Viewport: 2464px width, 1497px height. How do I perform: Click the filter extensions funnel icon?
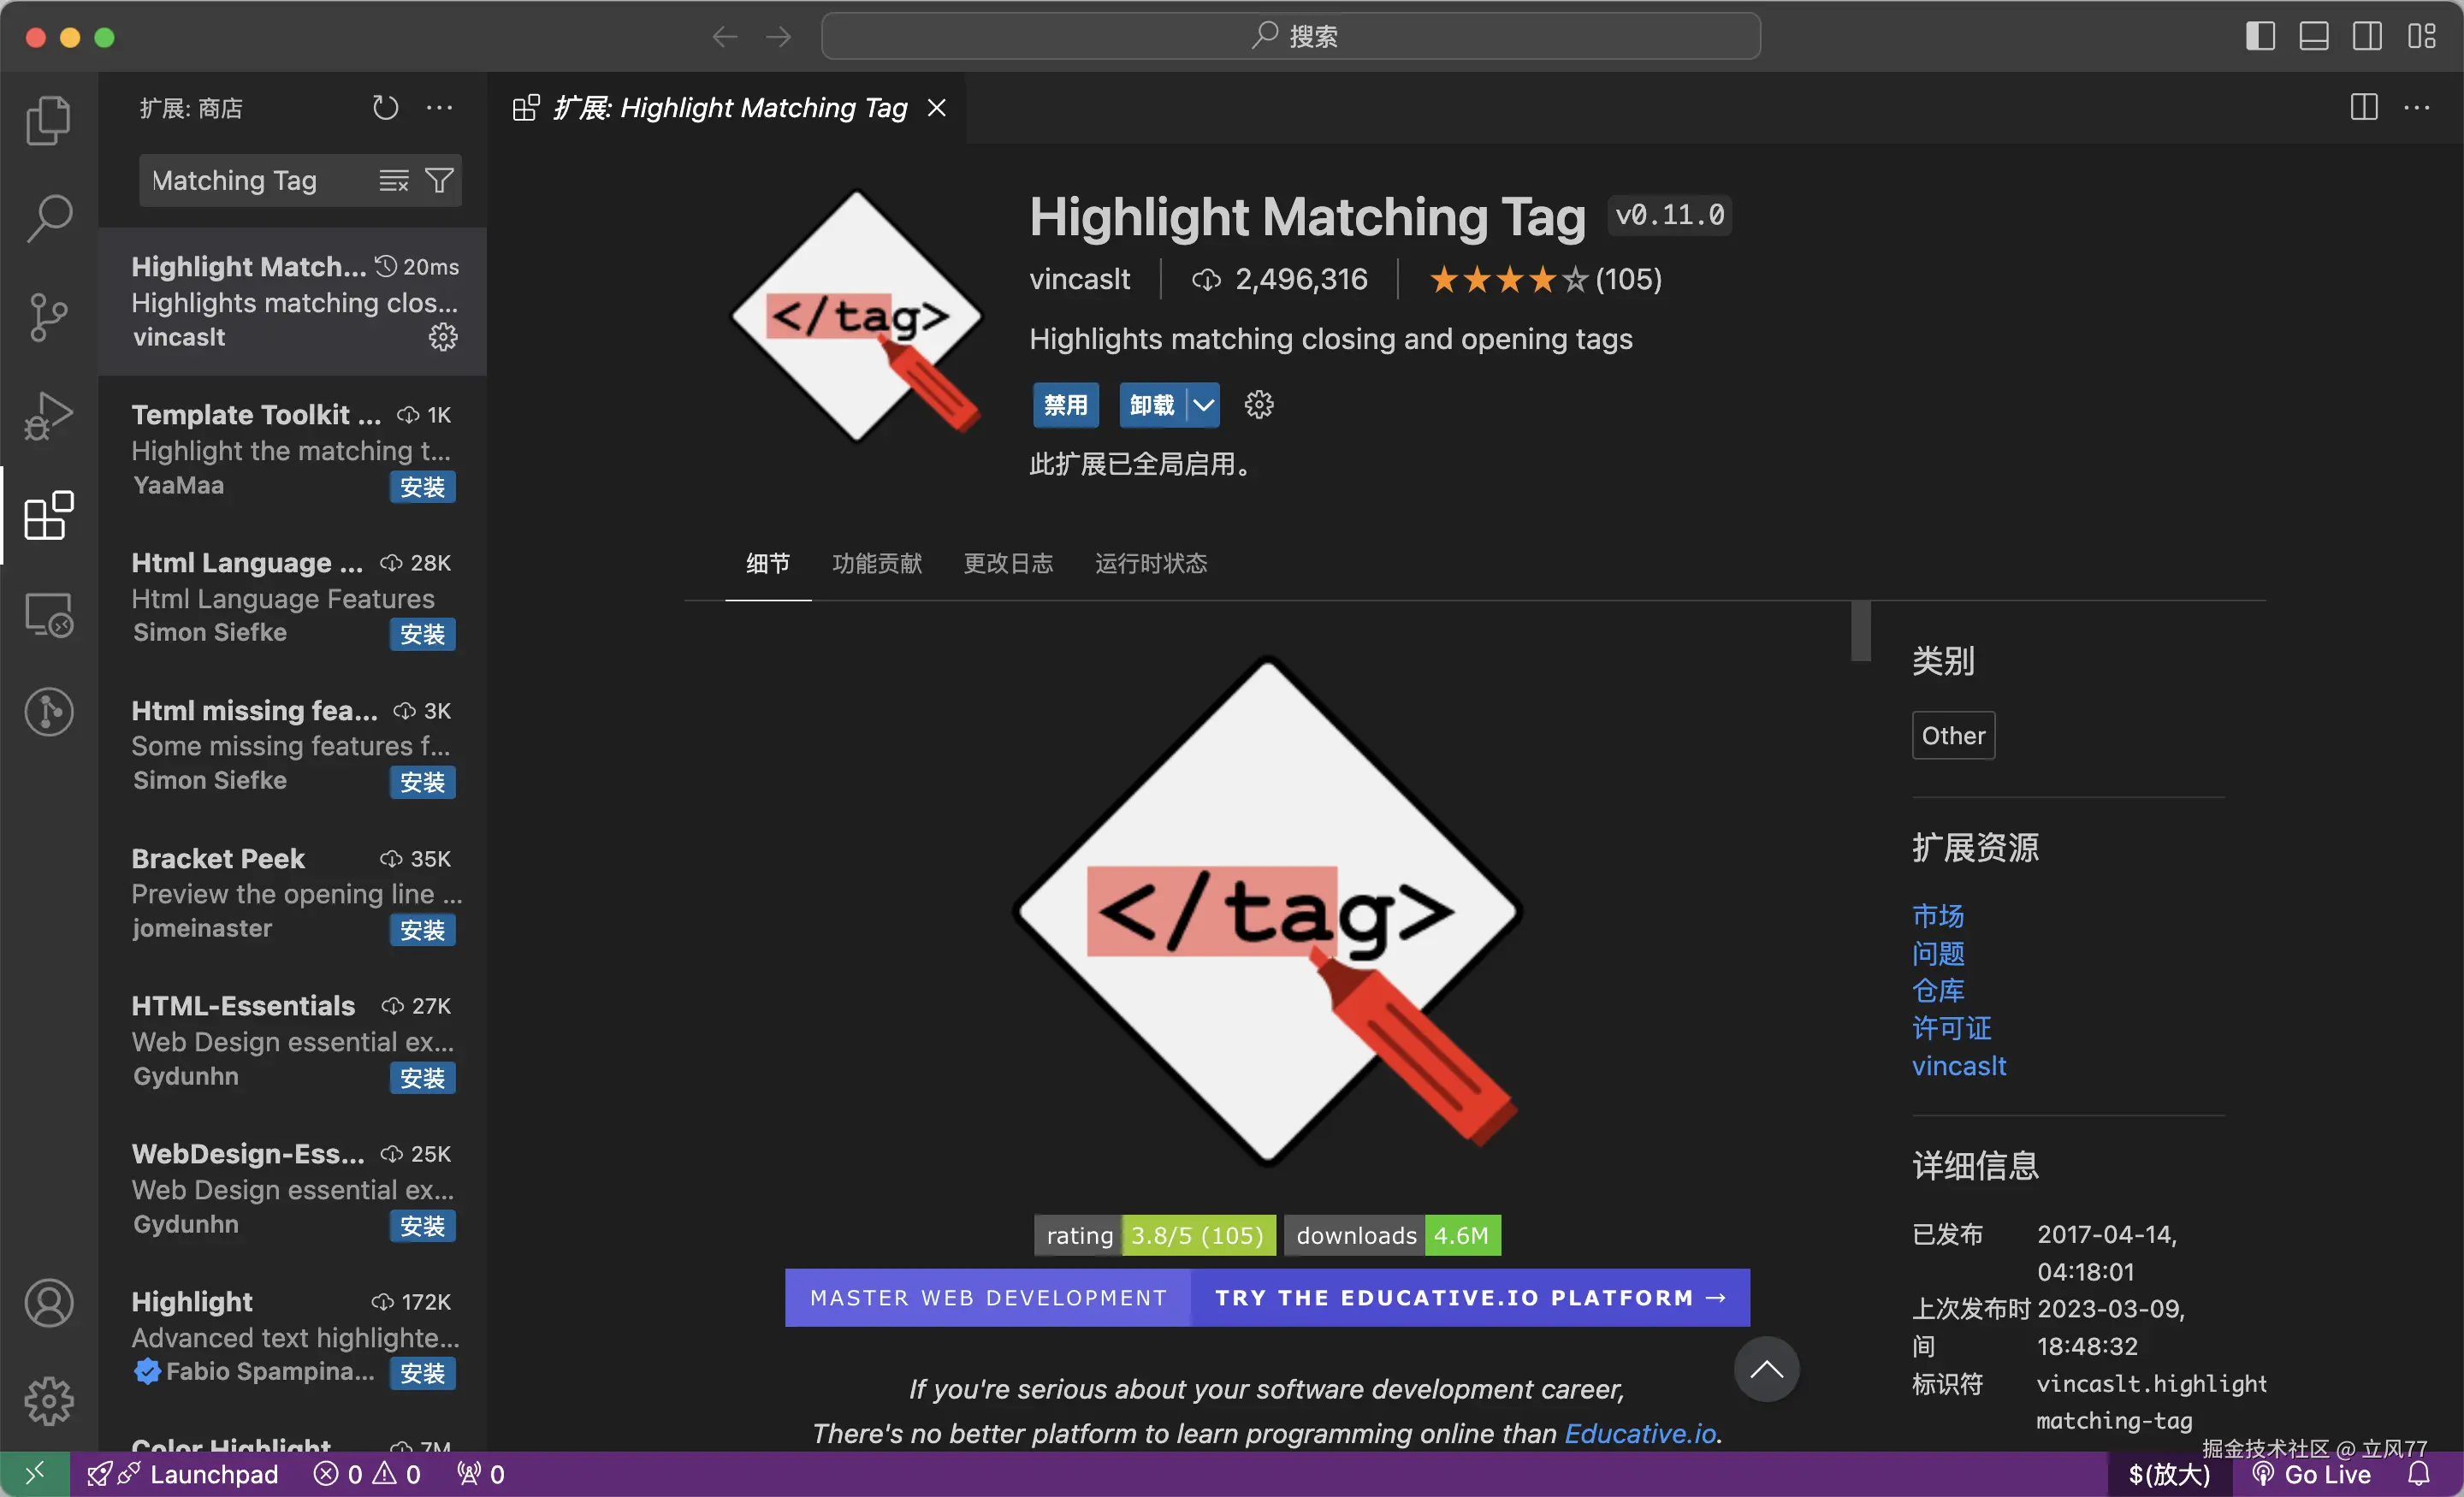click(440, 180)
